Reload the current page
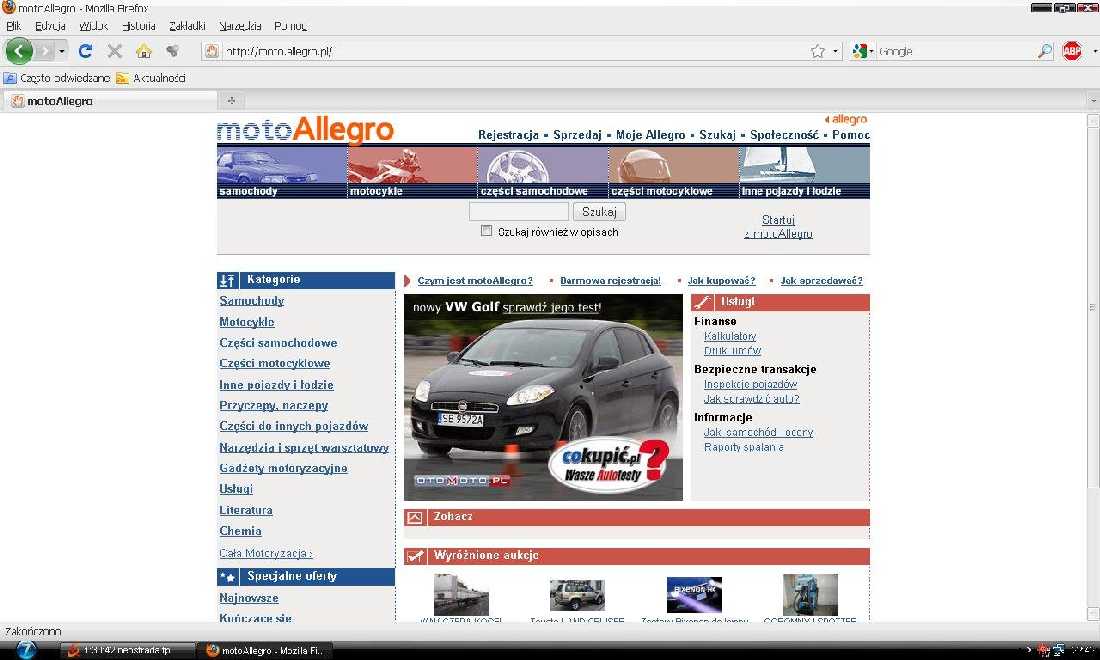The height and width of the screenshot is (660, 1100). click(86, 51)
